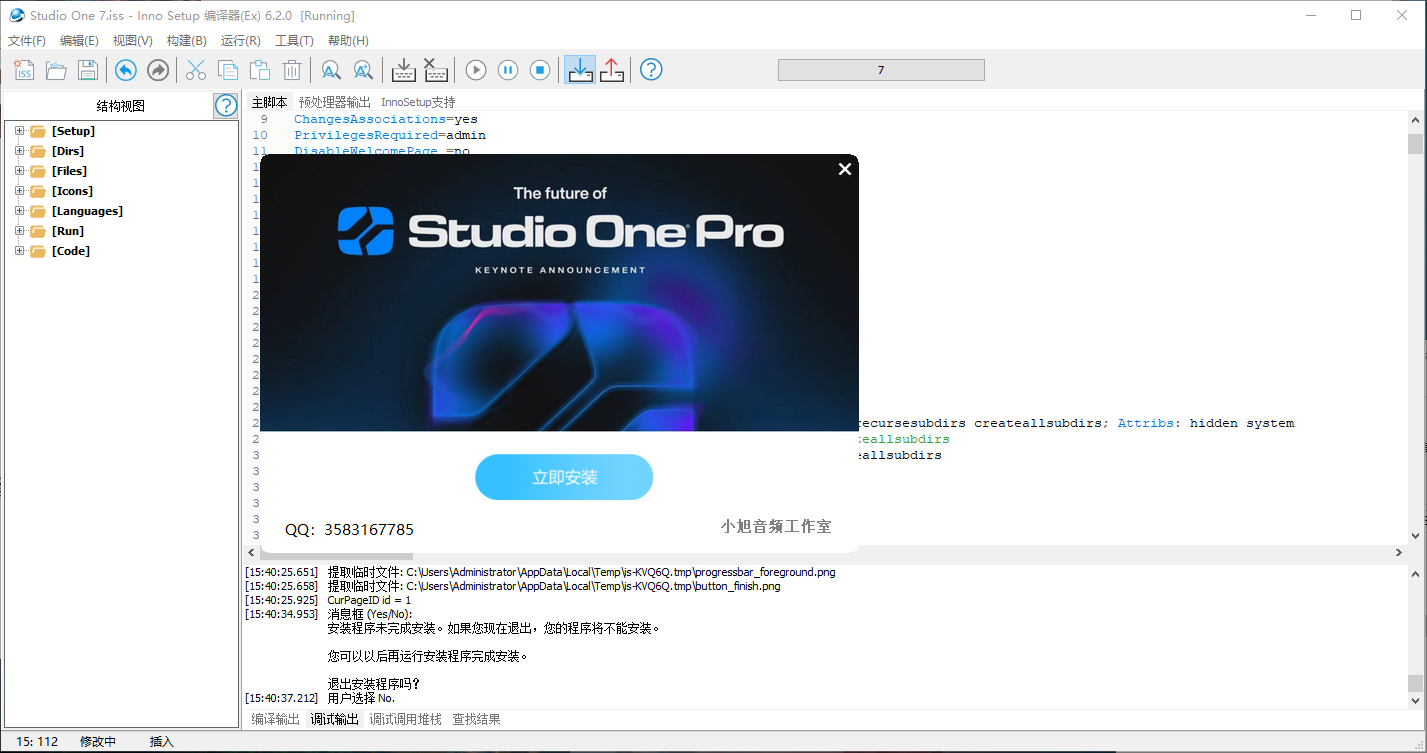The height and width of the screenshot is (753, 1427).
Task: Click the Paste icon
Action: [x=259, y=70]
